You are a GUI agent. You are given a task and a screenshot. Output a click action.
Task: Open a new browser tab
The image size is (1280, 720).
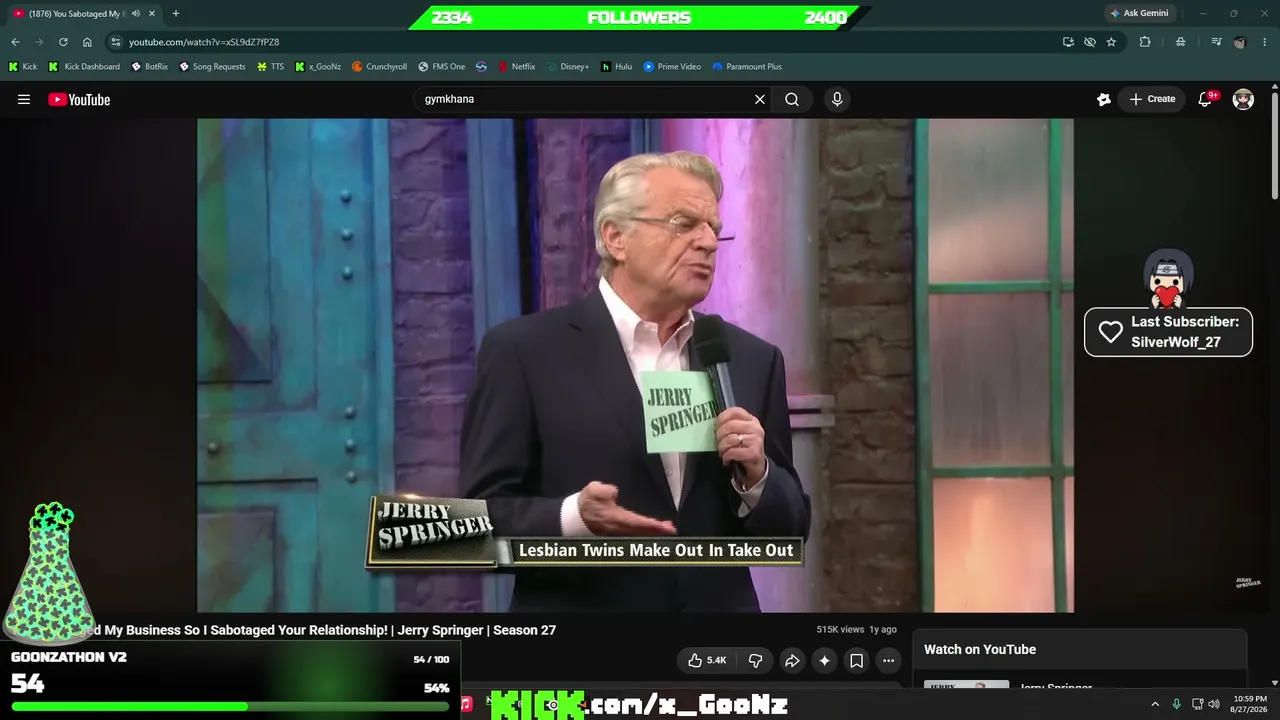(176, 13)
